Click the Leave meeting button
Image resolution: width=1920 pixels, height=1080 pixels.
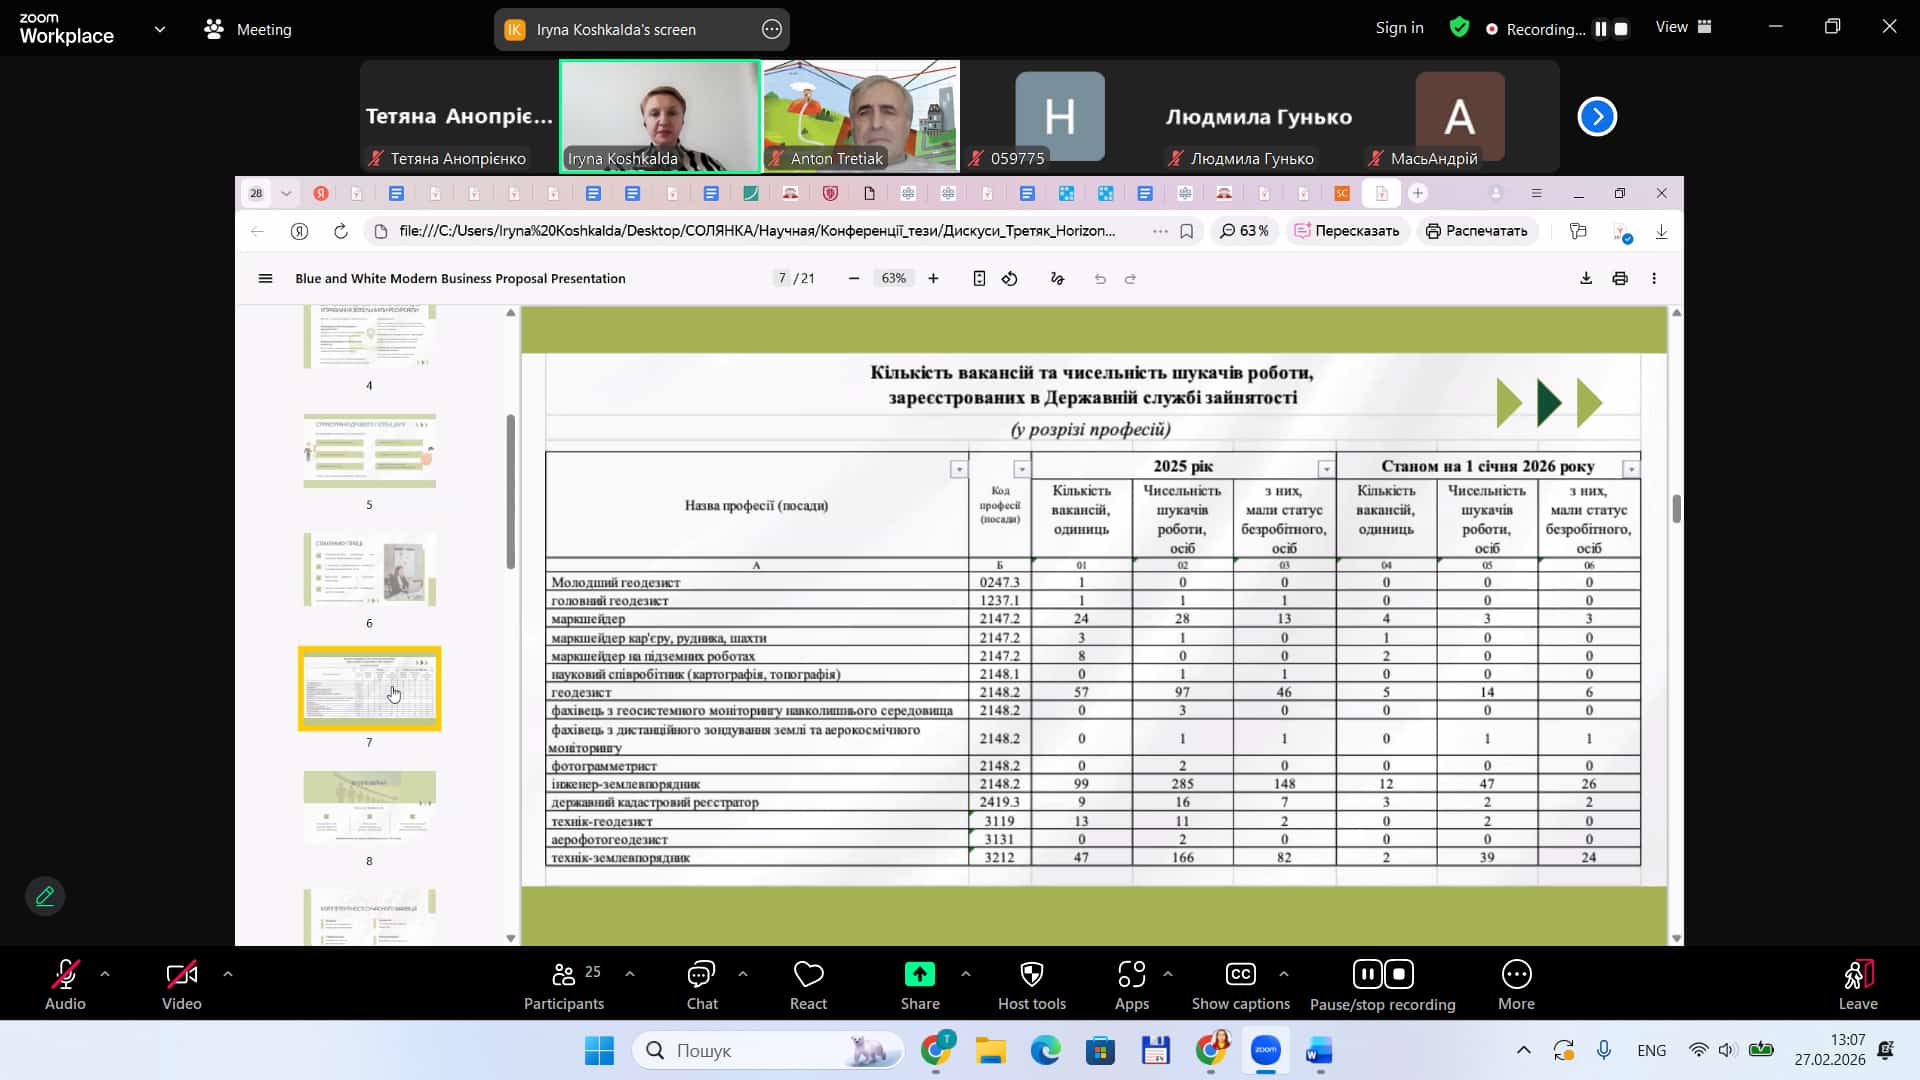[1857, 975]
